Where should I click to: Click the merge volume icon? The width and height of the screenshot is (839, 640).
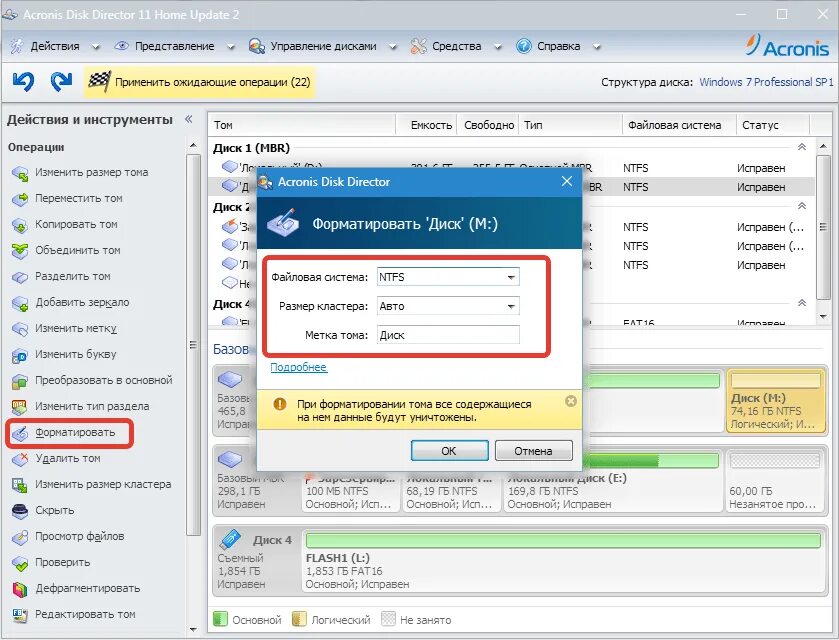click(x=20, y=251)
